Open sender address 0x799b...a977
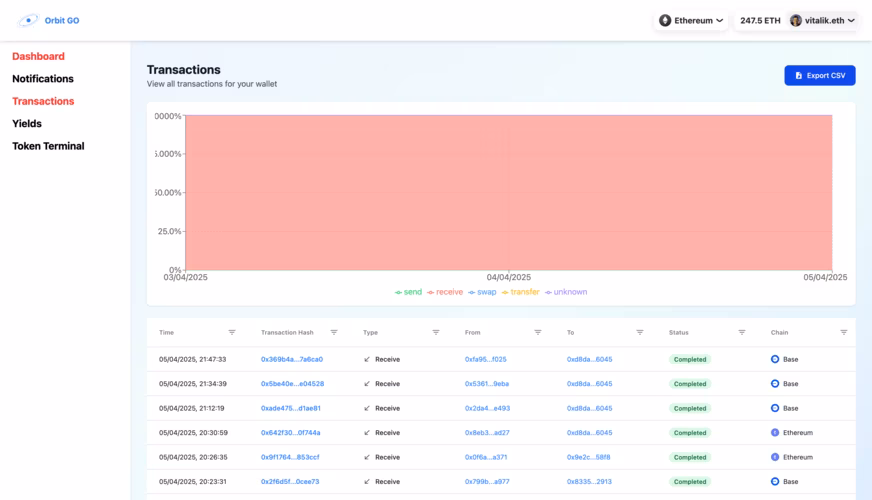Image resolution: width=872 pixels, height=500 pixels. pos(487,482)
